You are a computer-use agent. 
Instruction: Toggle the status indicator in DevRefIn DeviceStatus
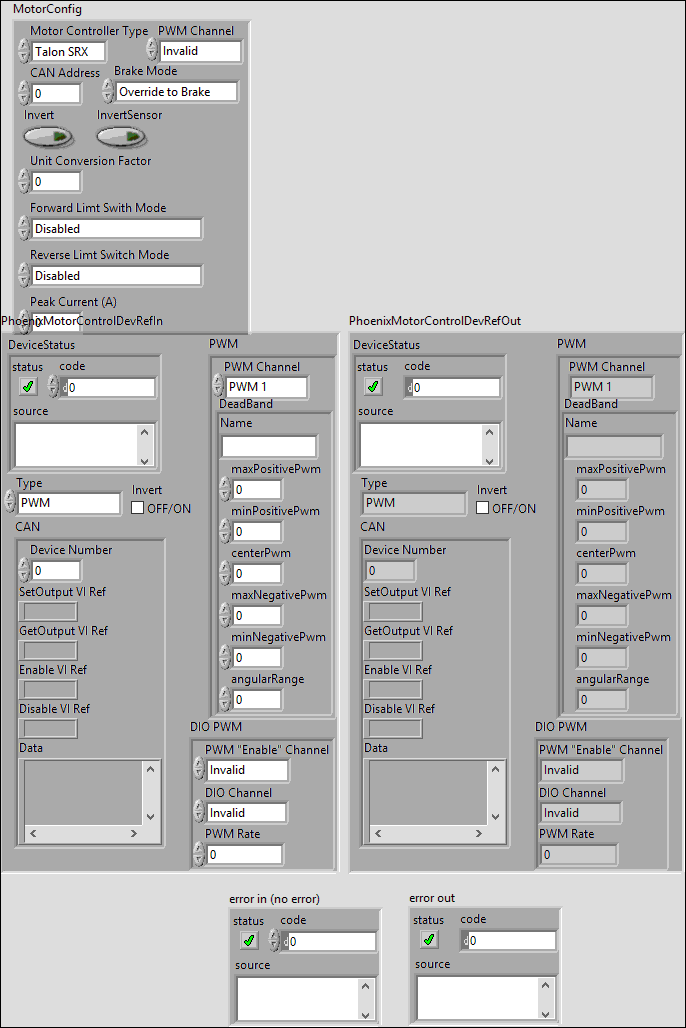[x=28, y=387]
